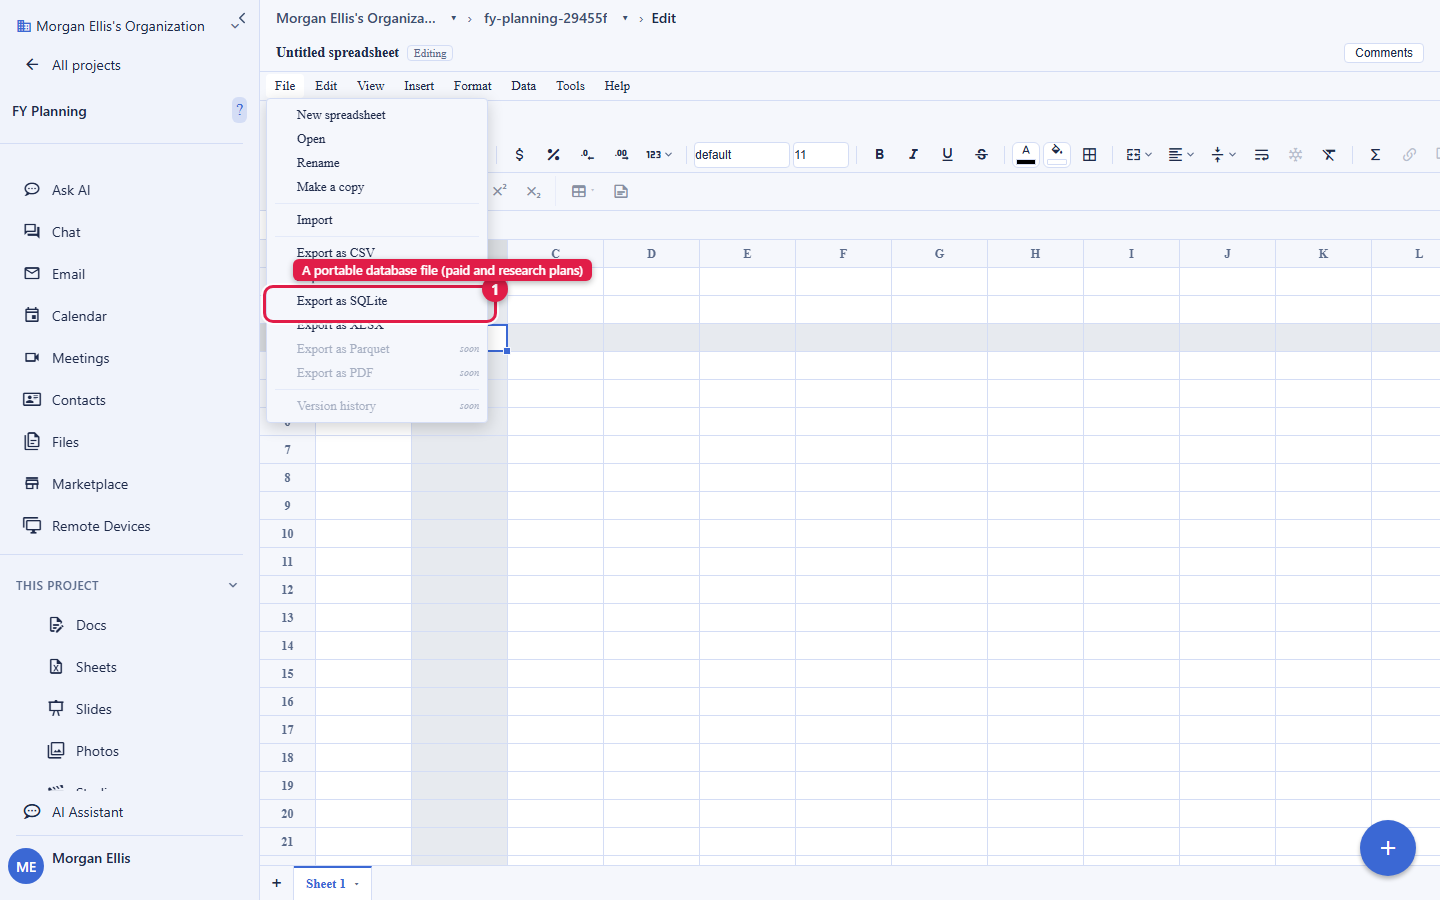Open the default font family dropdown
This screenshot has width=1440, height=900.
pos(741,155)
